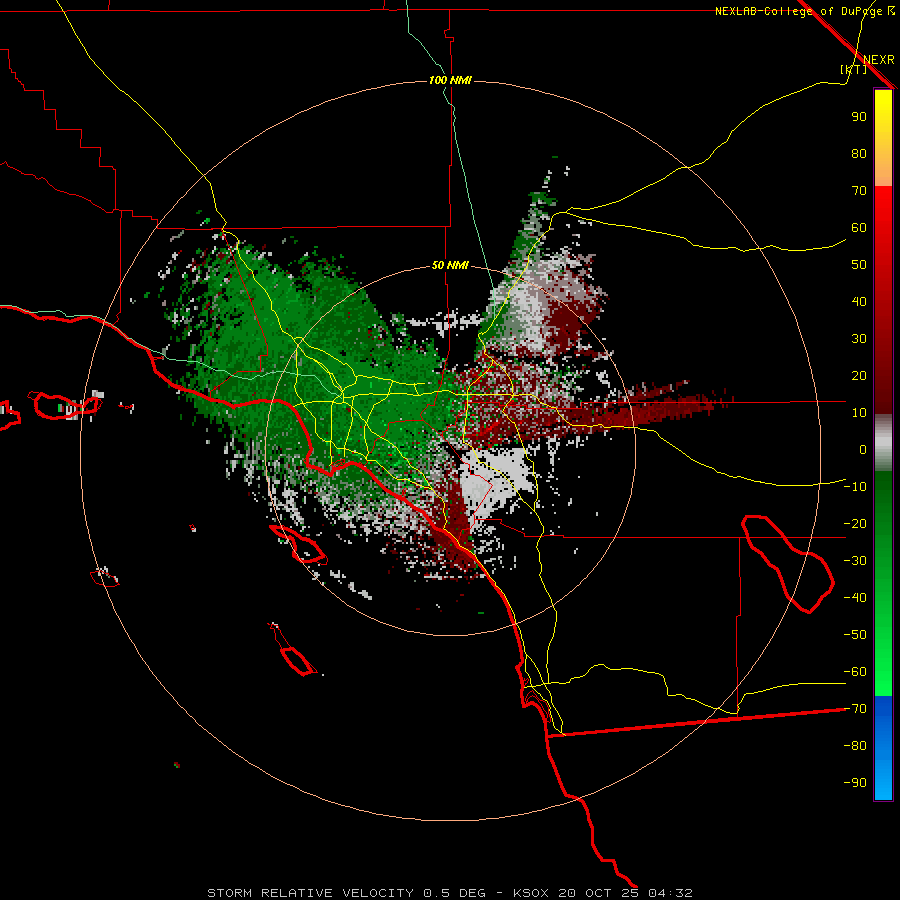Click the 80 value on velocity scale
900x900 pixels.
tap(859, 153)
